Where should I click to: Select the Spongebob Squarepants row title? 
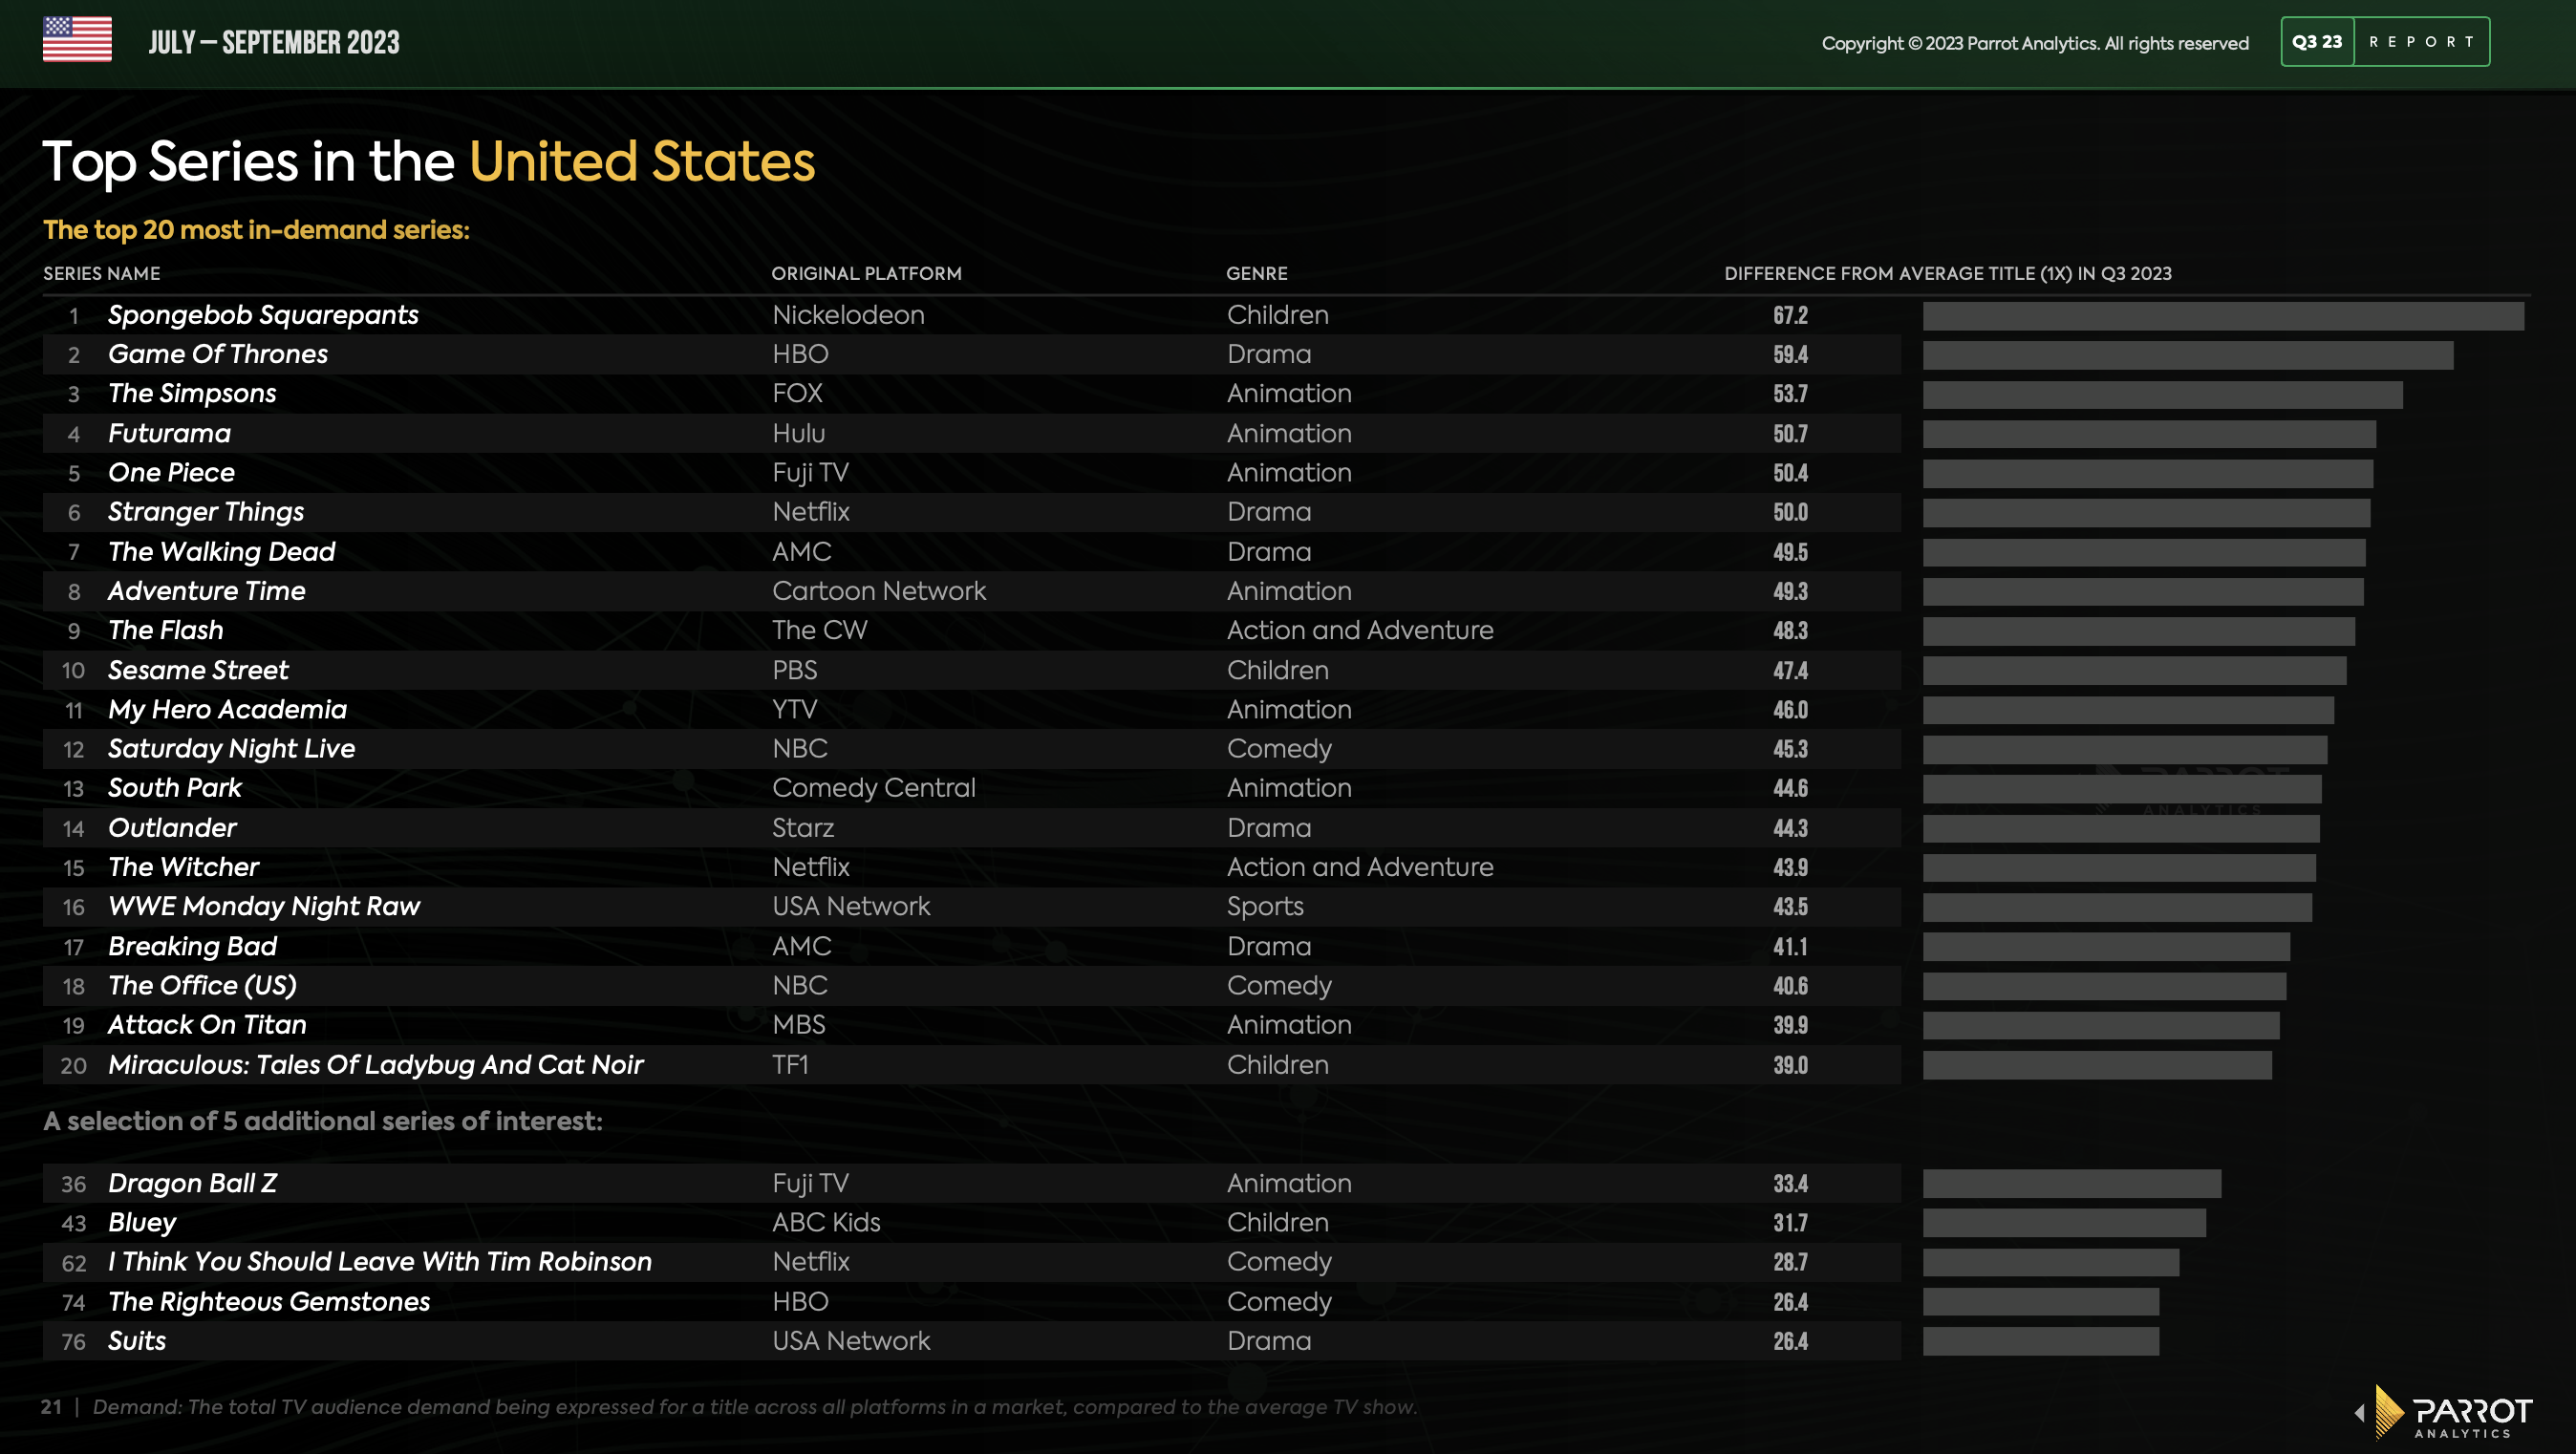pos(263,315)
